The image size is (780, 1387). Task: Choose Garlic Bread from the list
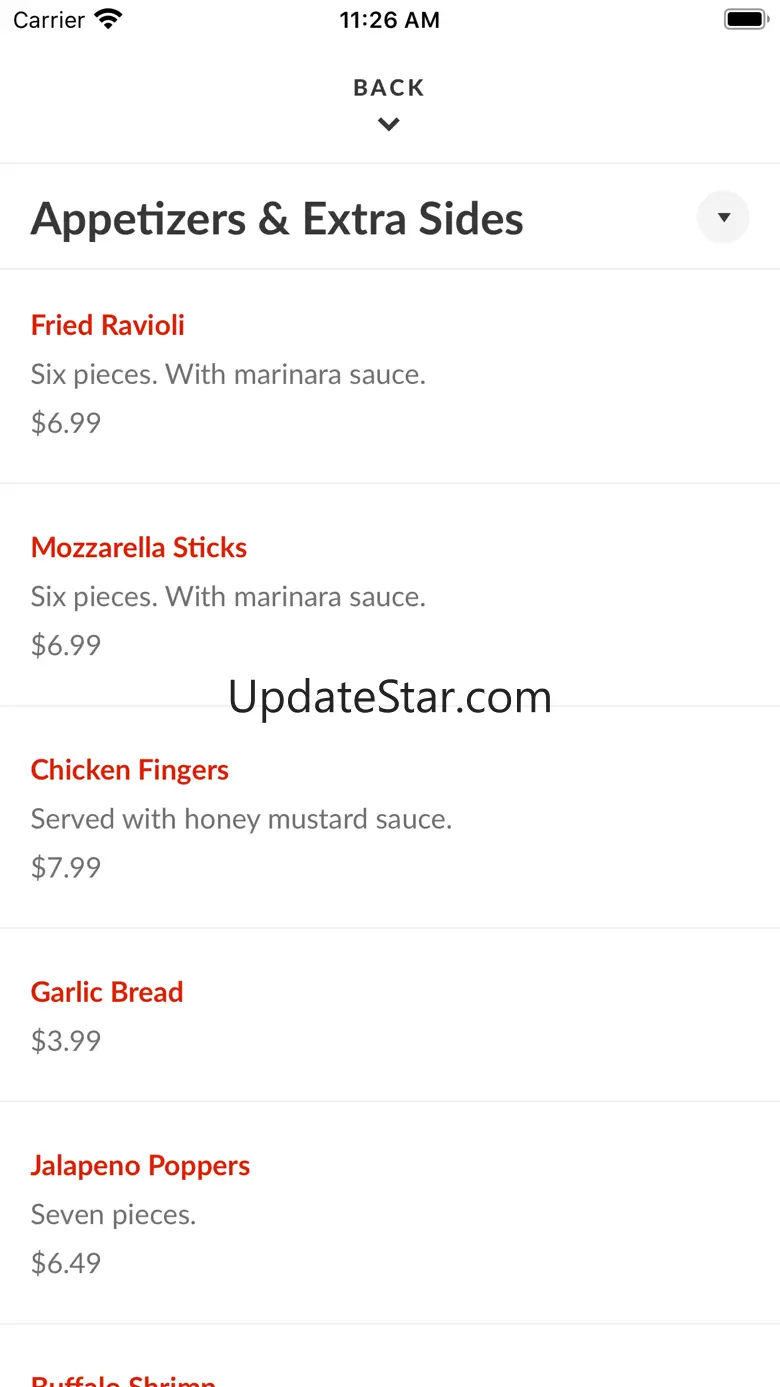point(390,1015)
